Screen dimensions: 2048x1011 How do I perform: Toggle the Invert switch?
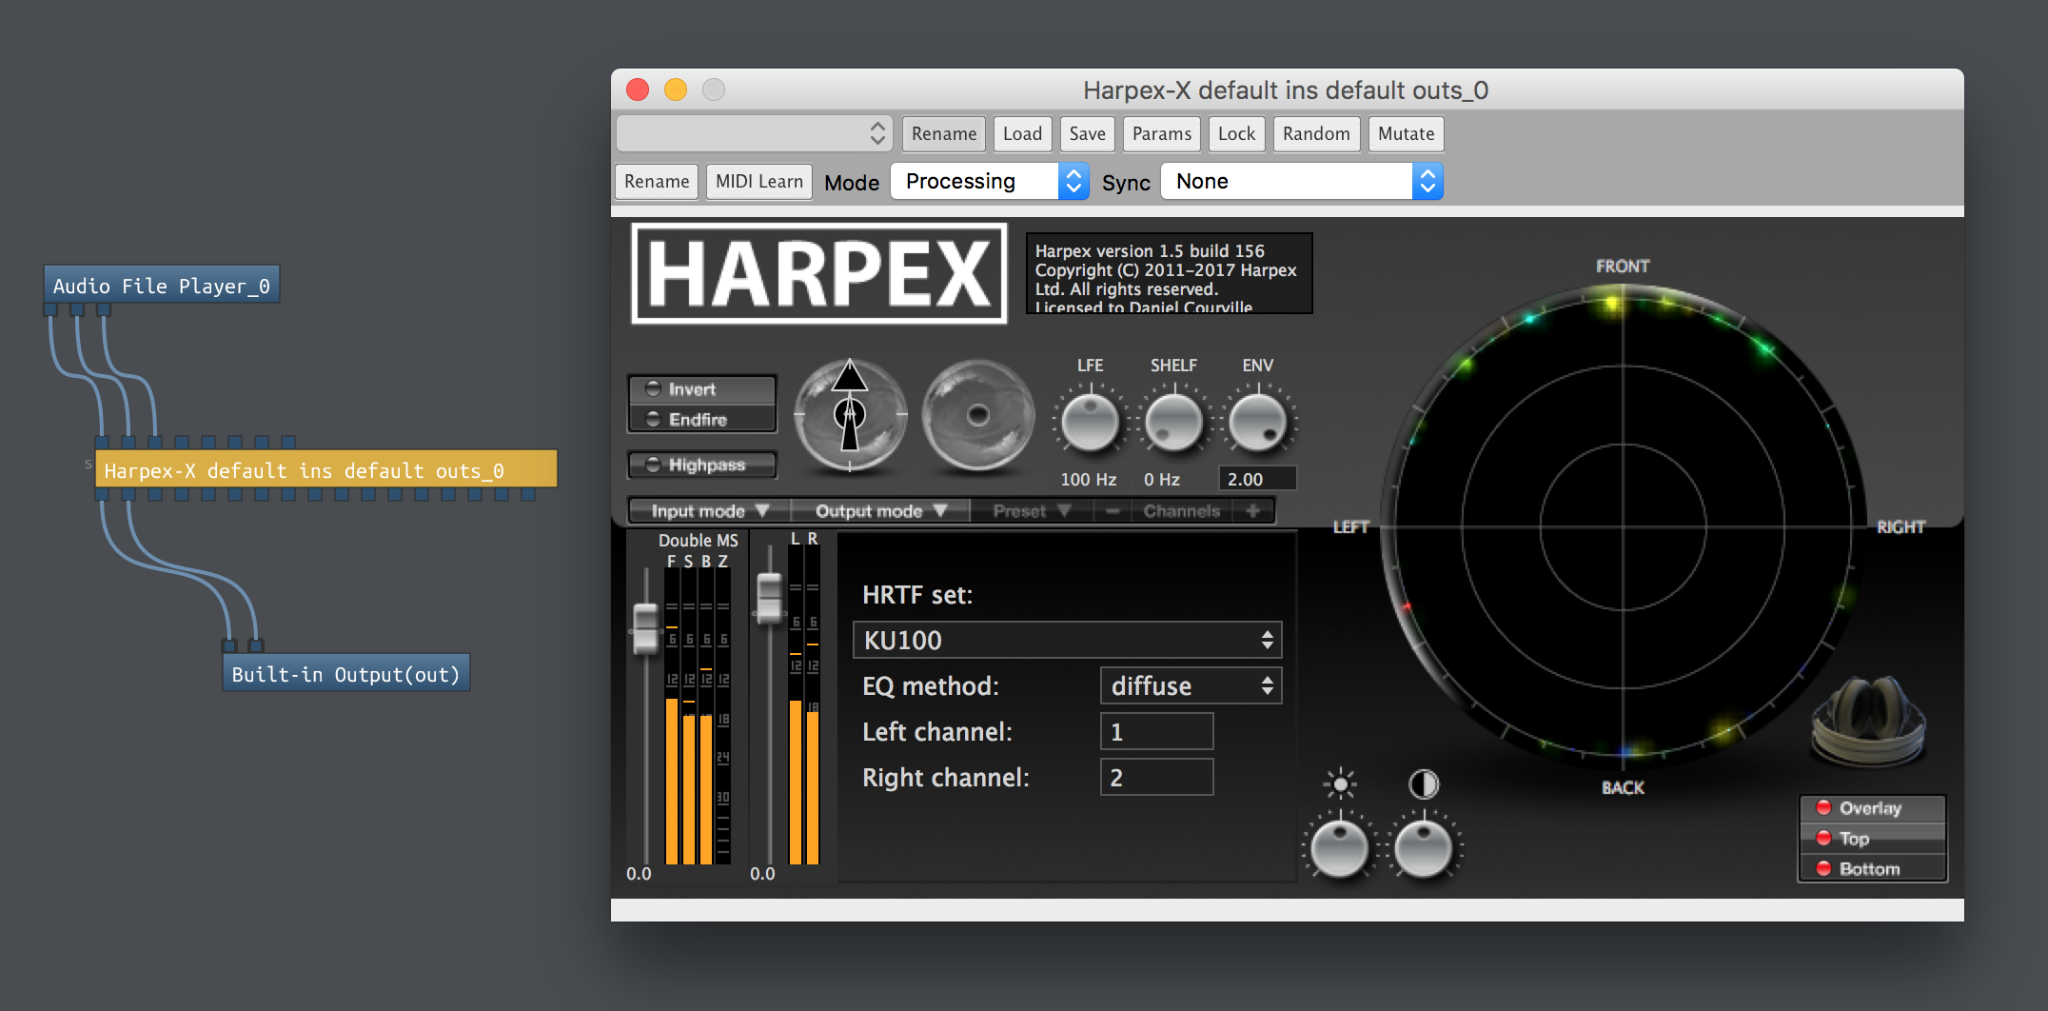[x=702, y=389]
